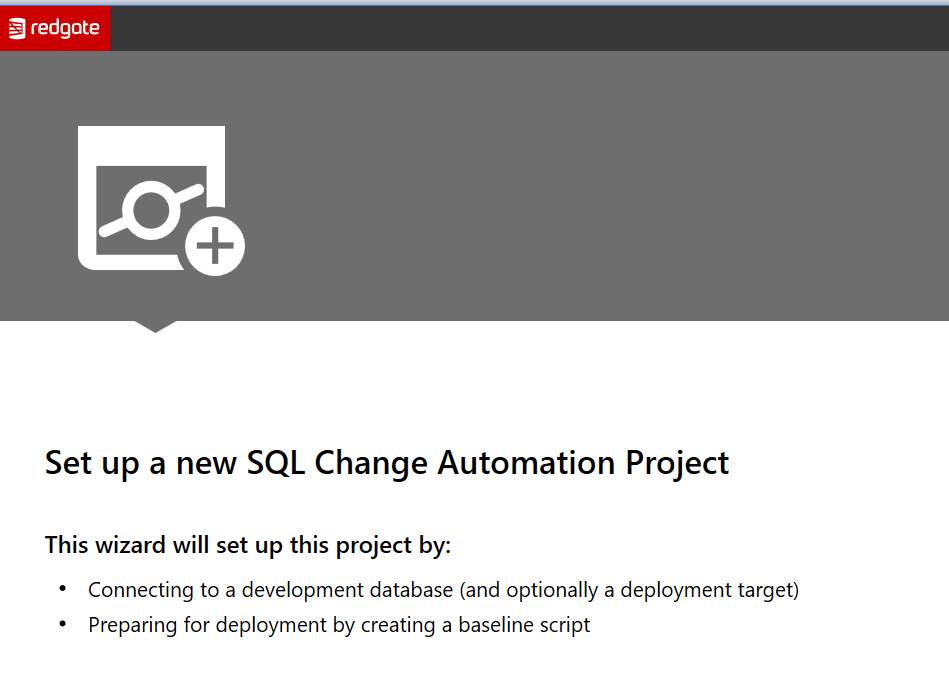Click the '(and optionally a deployment target)' text
949x676 pixels.
(628, 590)
